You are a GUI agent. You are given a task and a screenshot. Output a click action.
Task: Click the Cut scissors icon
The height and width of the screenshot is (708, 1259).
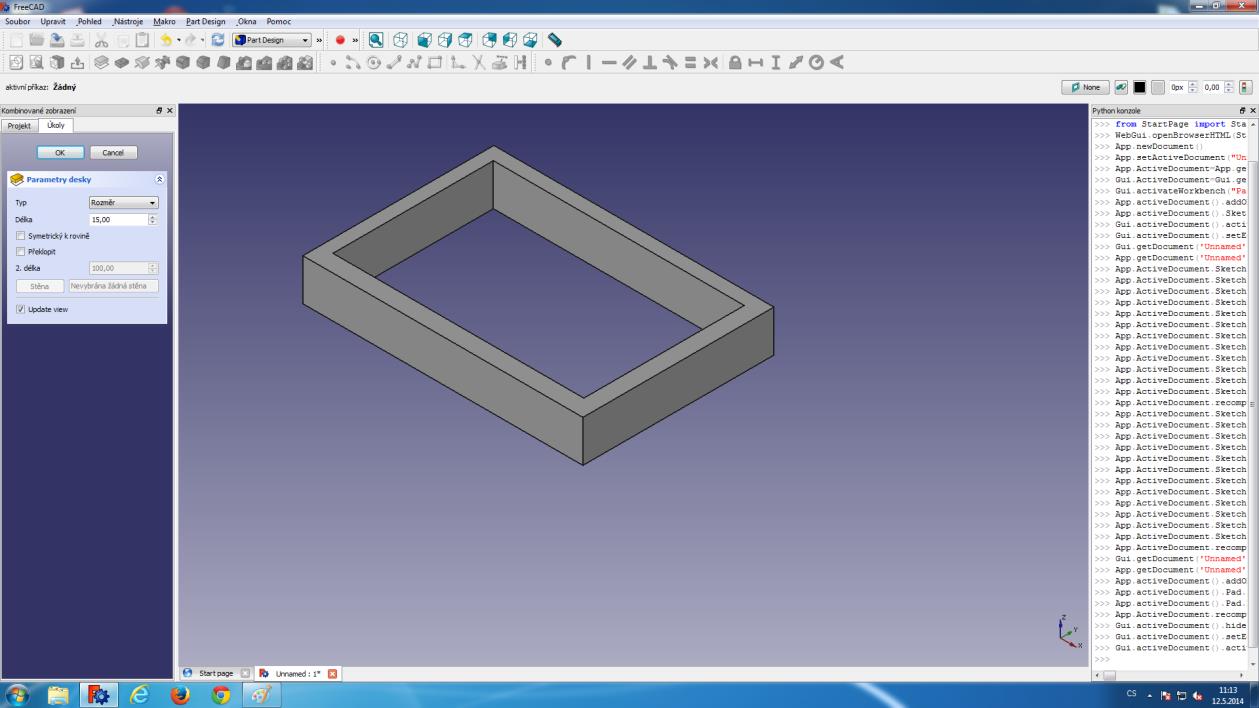click(101, 40)
